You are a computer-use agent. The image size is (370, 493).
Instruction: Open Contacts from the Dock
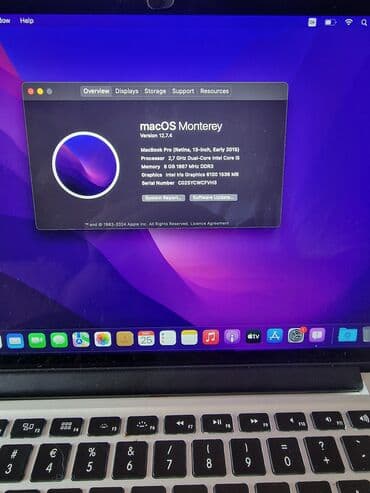click(x=125, y=339)
